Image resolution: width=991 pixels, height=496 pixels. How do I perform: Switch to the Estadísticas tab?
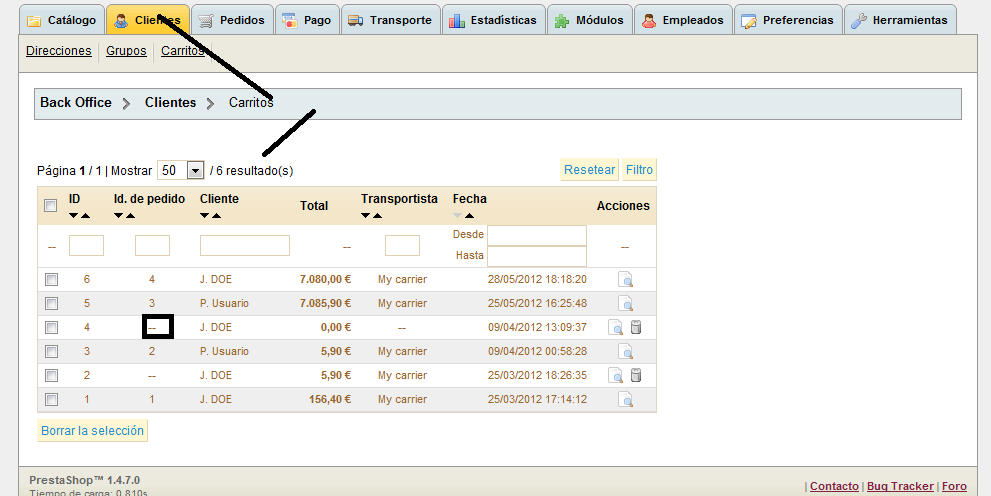pos(494,20)
